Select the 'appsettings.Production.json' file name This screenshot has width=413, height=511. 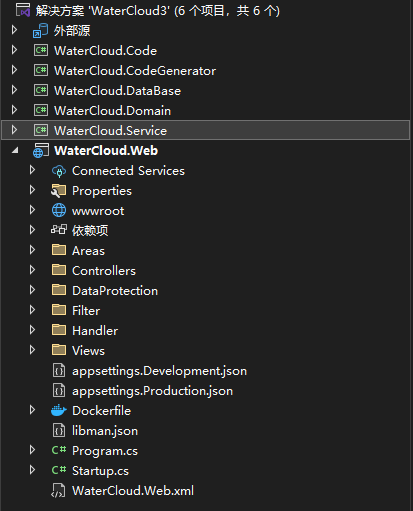coord(153,391)
